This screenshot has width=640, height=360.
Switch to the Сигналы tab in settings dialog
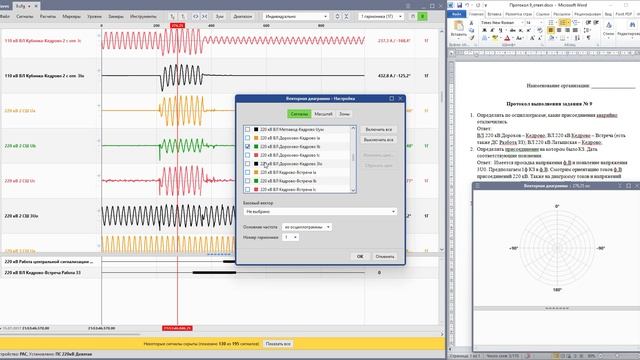pyautogui.click(x=299, y=114)
